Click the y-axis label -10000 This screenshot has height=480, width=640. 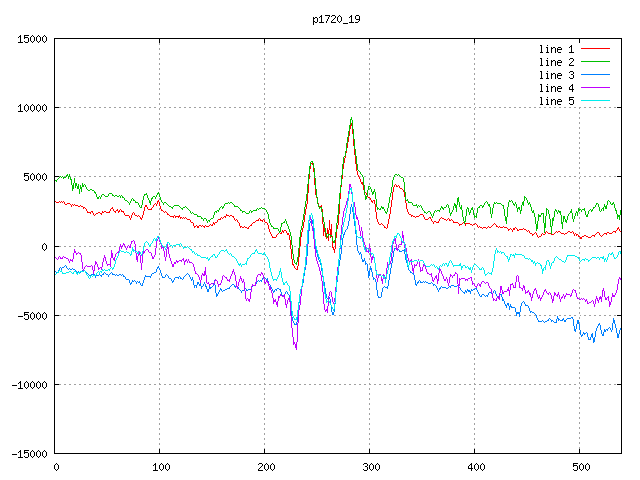coord(29,385)
